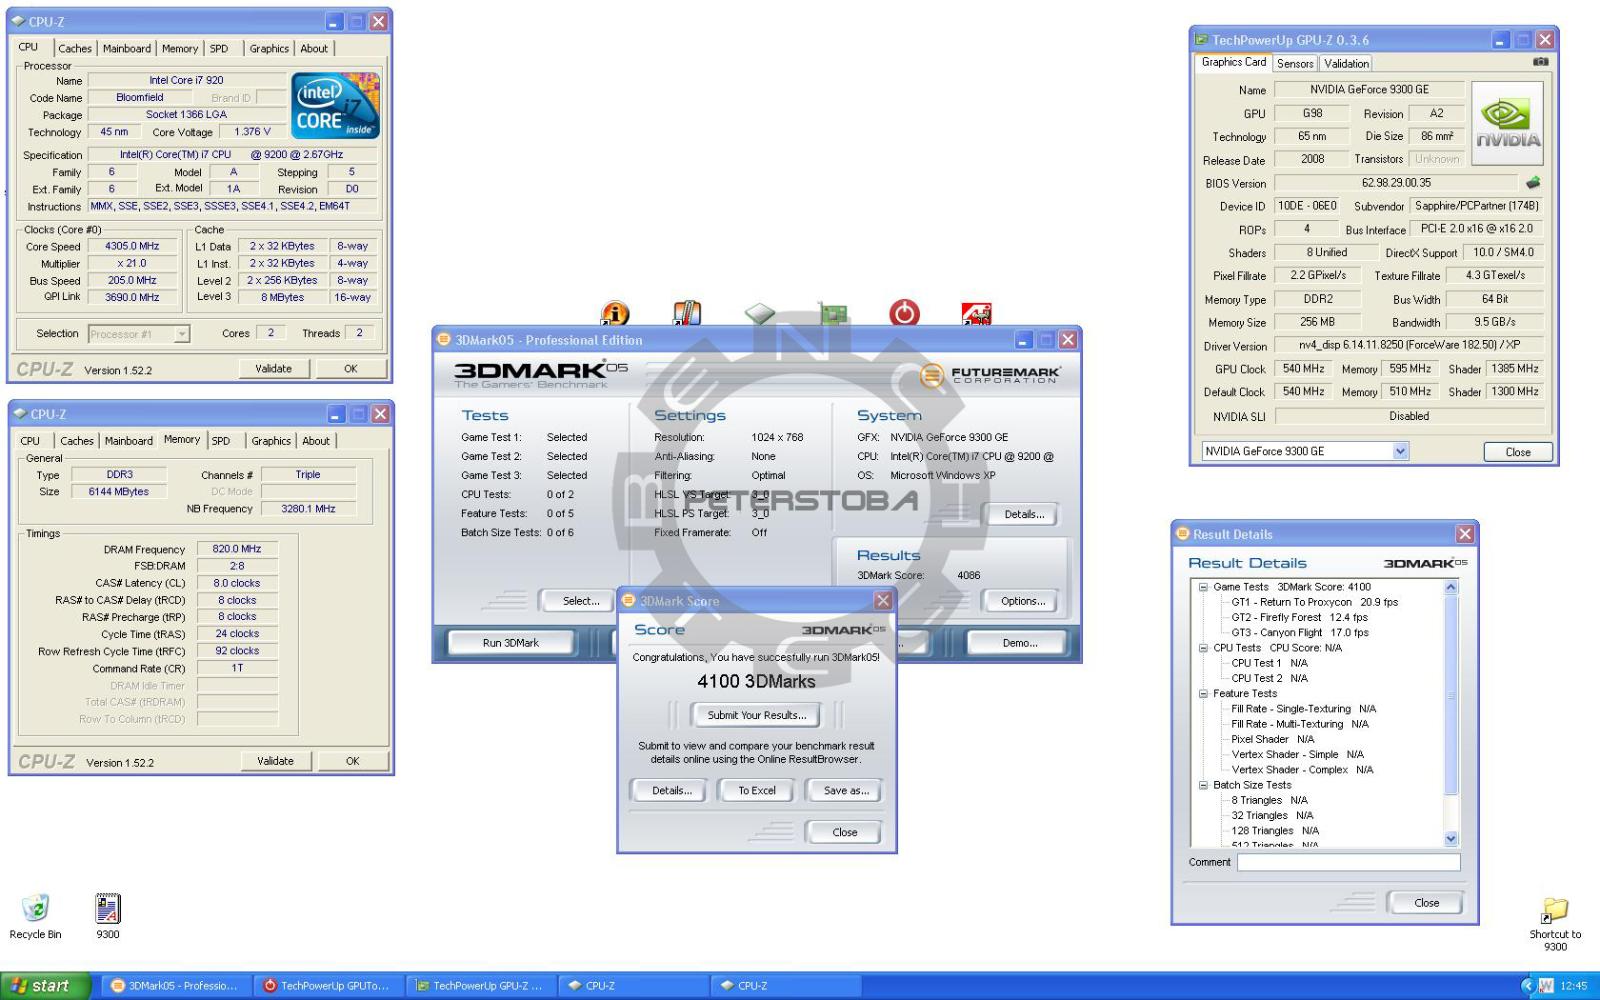Click Close in the Result Details window
Image resolution: width=1600 pixels, height=1000 pixels.
[1426, 902]
